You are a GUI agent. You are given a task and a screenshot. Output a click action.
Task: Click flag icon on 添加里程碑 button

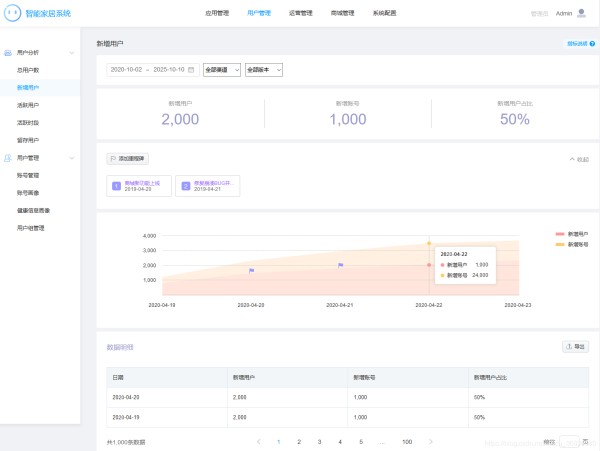click(113, 158)
